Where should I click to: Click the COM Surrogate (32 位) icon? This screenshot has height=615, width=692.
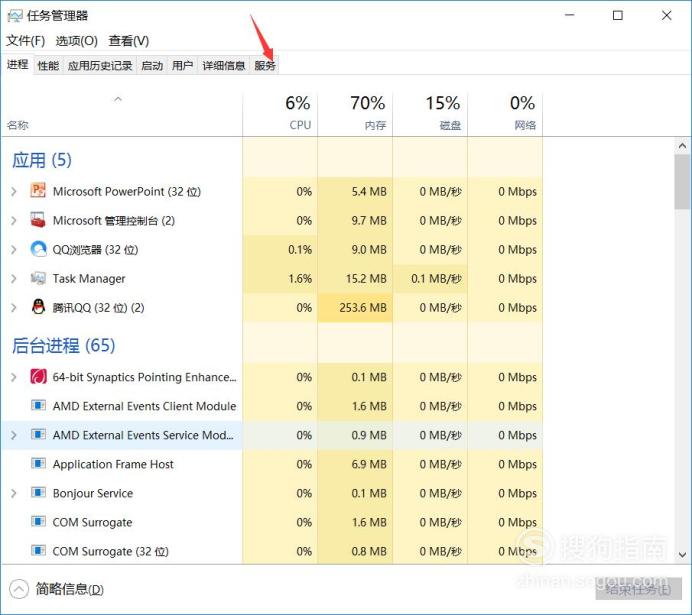(38, 551)
